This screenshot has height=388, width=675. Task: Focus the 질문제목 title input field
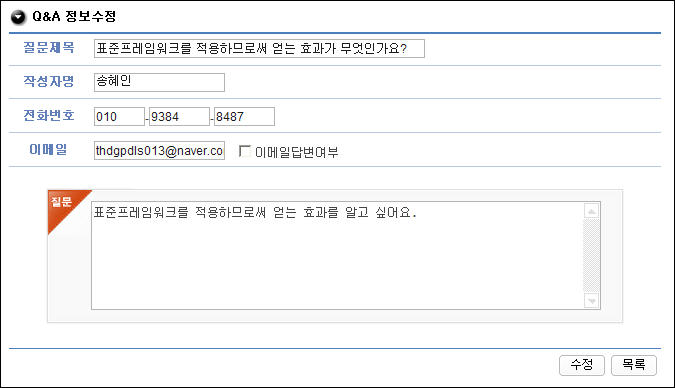[x=259, y=48]
